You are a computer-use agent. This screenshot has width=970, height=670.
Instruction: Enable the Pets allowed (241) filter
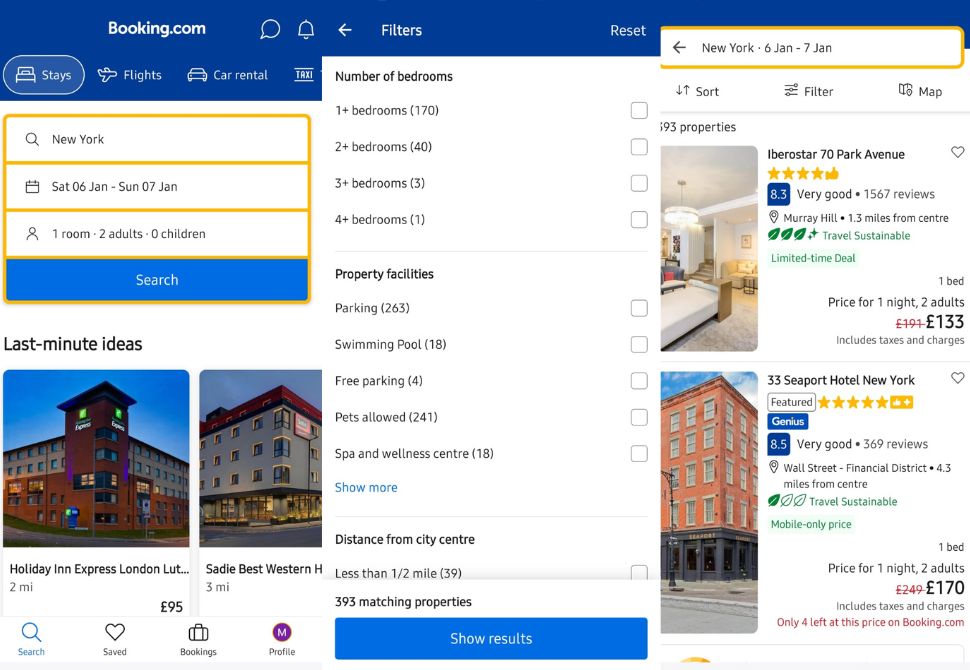639,417
